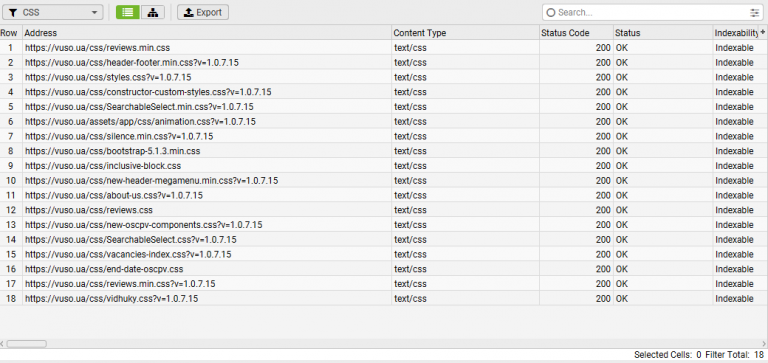Select vidhuky.css address row
This screenshot has width=768, height=363.
point(207,298)
